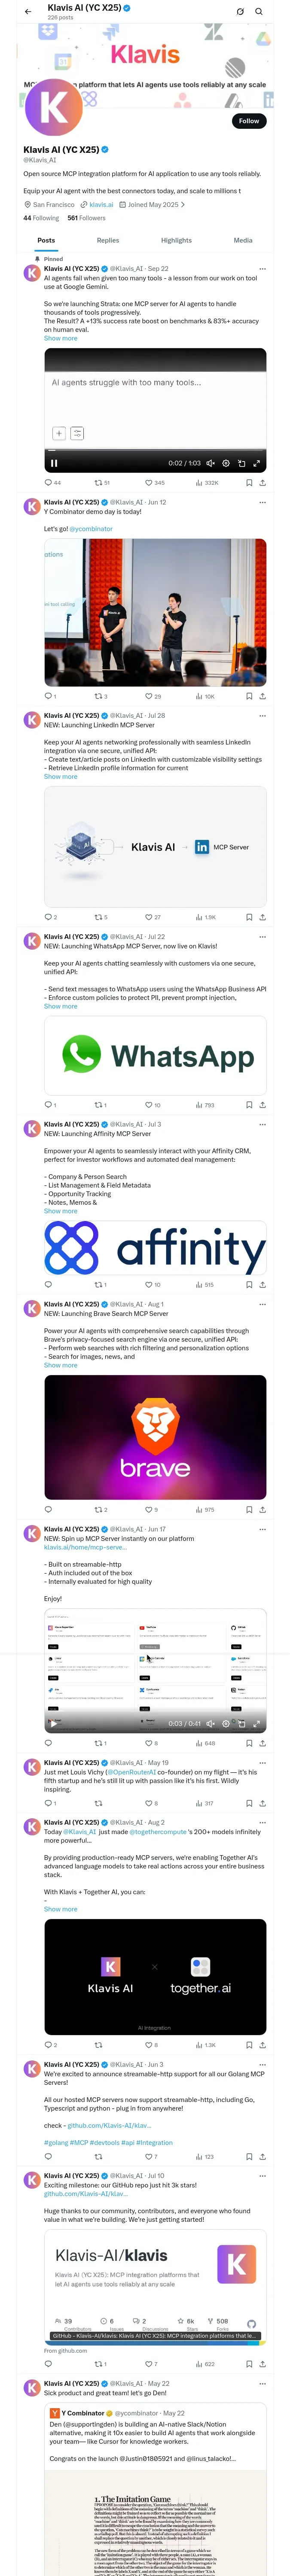This screenshot has width=290, height=2576.
Task: Share the WhatsApp MCP Server post
Action: point(262,1105)
